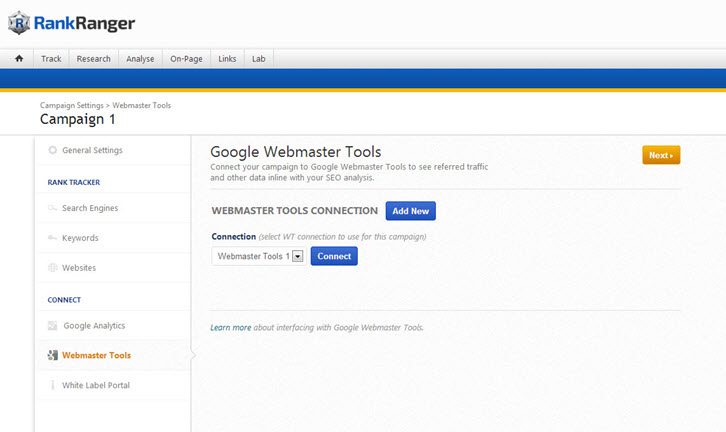Click the orange Next button
726x432 pixels.
point(661,155)
